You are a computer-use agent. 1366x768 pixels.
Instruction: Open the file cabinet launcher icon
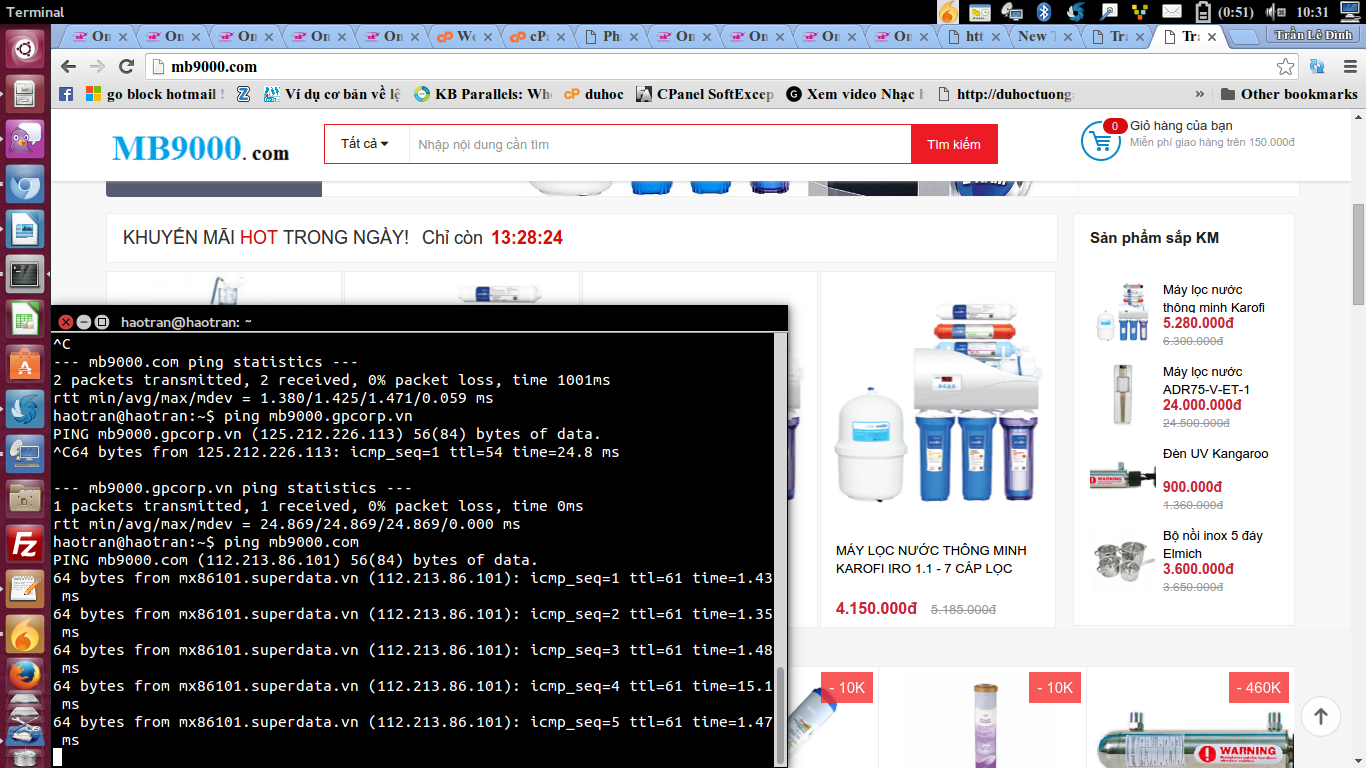point(25,96)
